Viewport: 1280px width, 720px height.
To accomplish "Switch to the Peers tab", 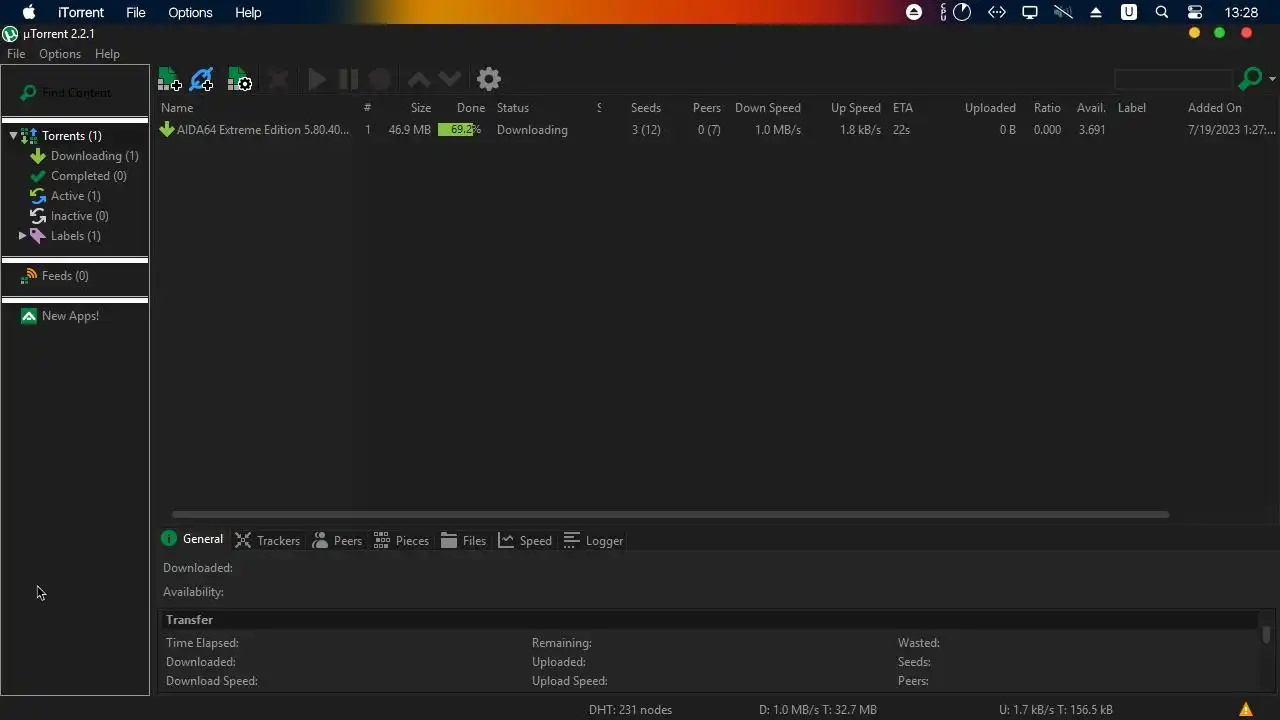I will pos(337,540).
